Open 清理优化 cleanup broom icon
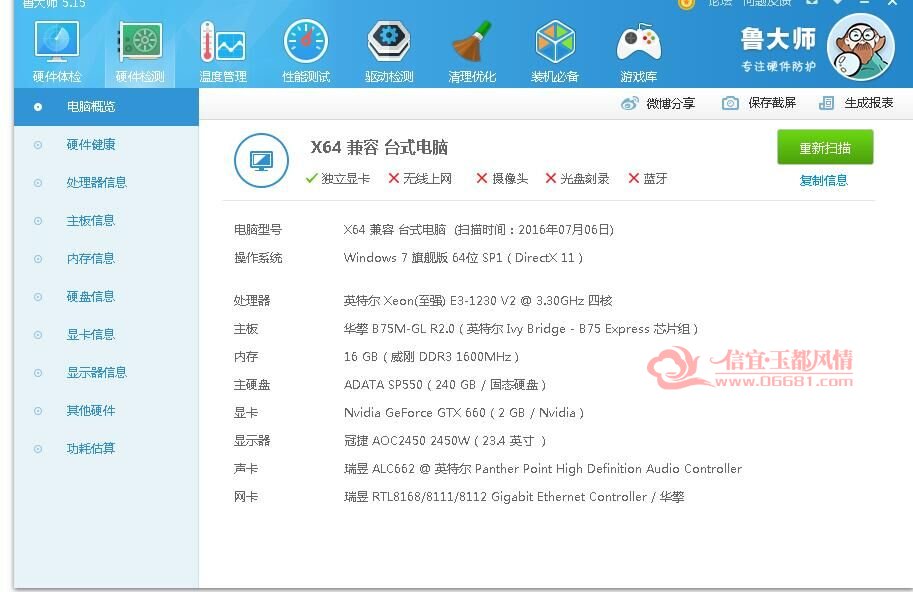This screenshot has height=592, width=913. tap(472, 41)
